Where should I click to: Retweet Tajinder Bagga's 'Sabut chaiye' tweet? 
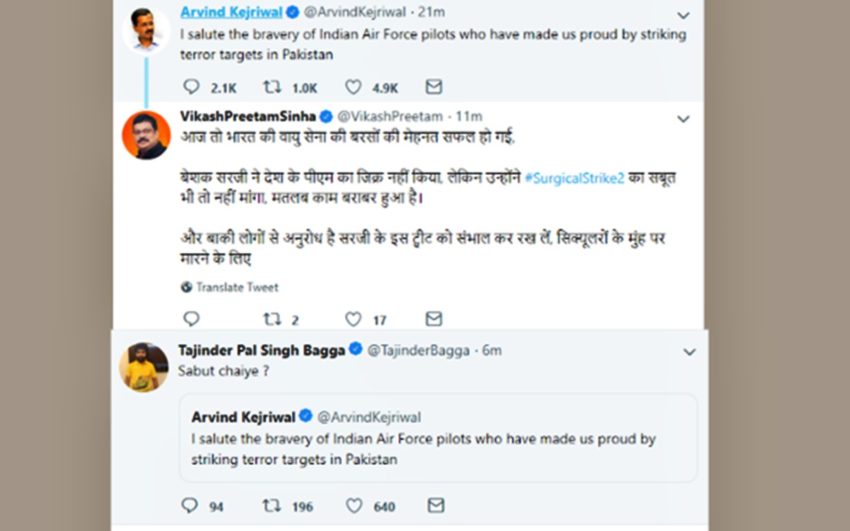click(271, 506)
